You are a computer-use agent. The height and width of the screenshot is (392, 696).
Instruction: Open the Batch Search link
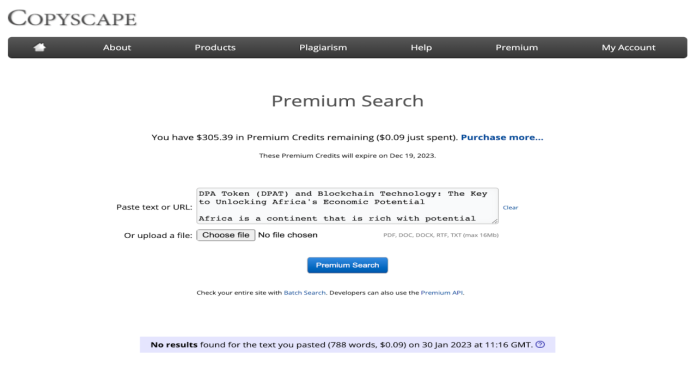click(x=304, y=293)
